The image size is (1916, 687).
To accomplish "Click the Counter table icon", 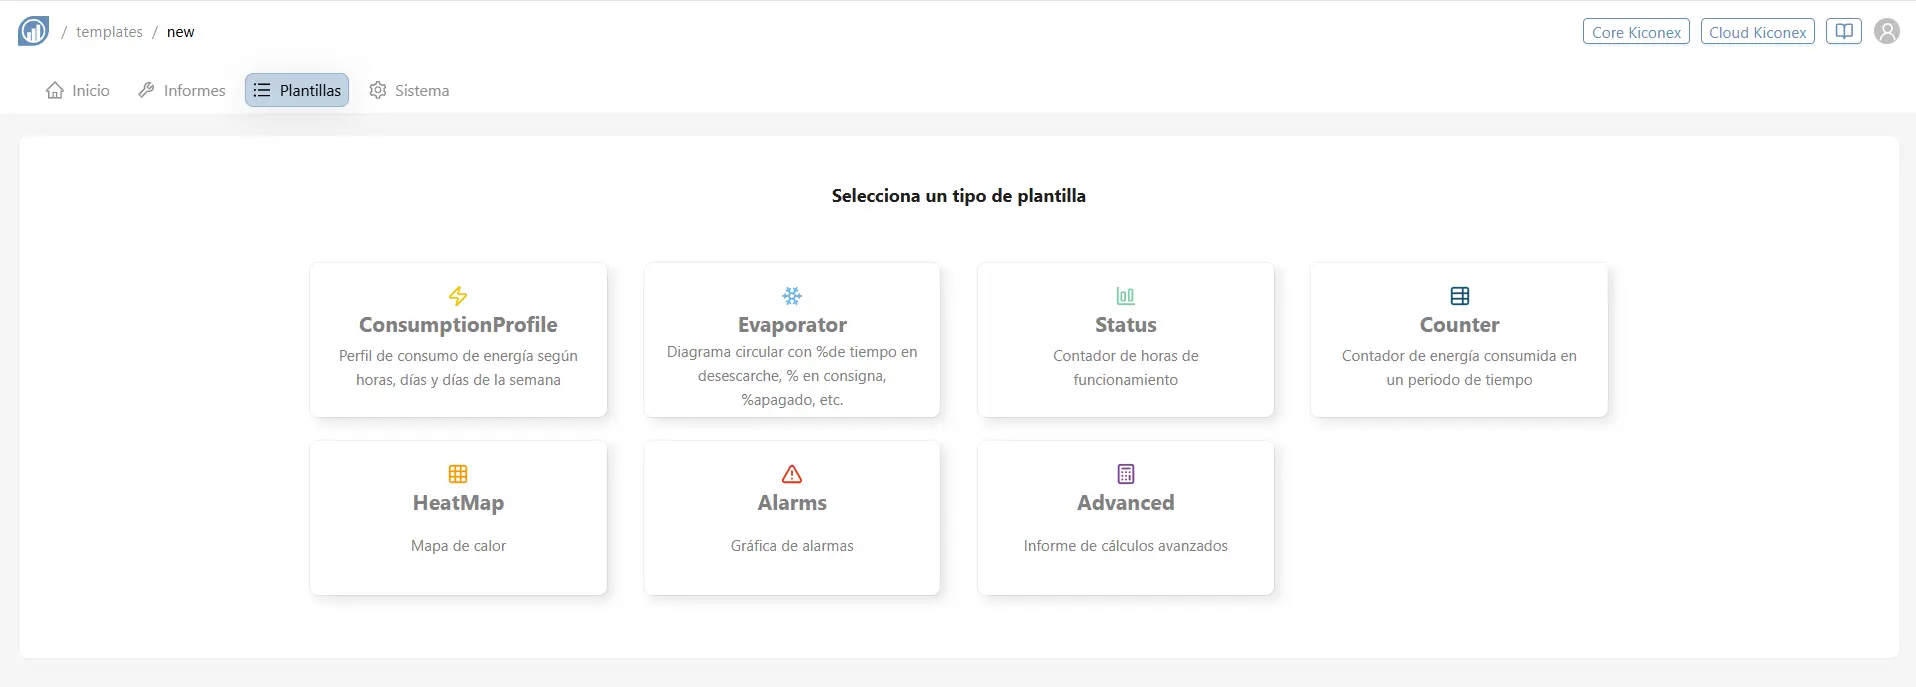I will click(1459, 296).
